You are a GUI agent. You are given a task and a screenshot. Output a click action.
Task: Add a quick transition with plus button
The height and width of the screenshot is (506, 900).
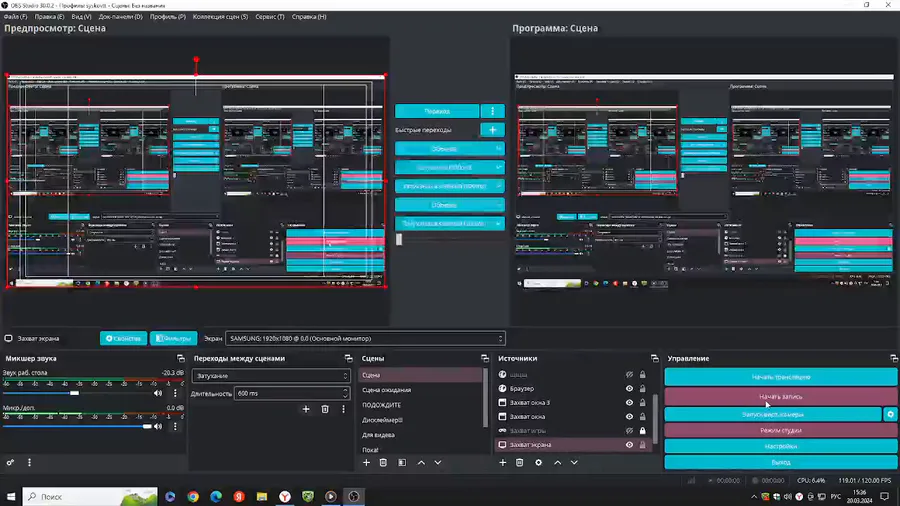tap(492, 130)
